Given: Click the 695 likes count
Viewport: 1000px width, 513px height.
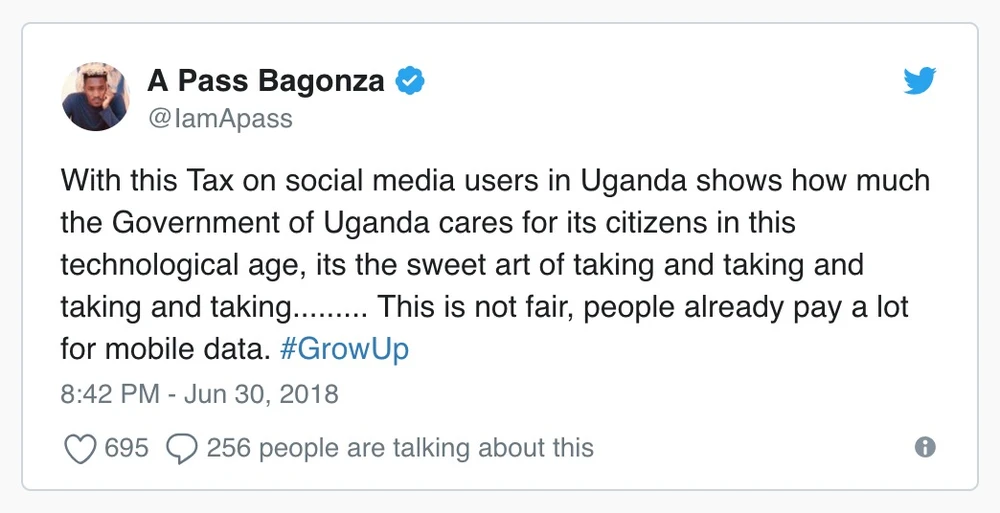Looking at the screenshot, I should coord(126,448).
